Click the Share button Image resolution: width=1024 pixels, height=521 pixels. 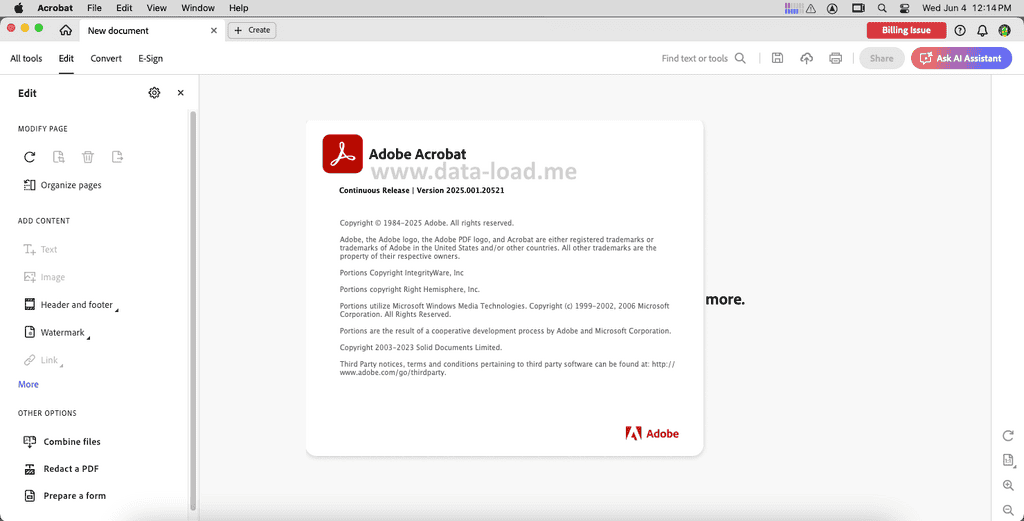coord(882,58)
